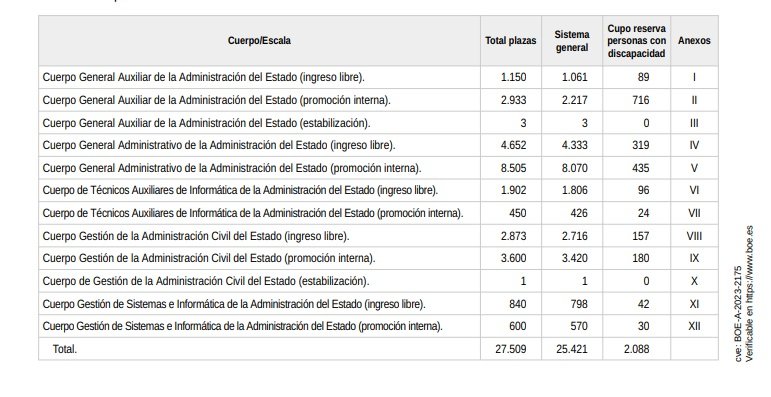Click the Sistema general column header

(571, 41)
